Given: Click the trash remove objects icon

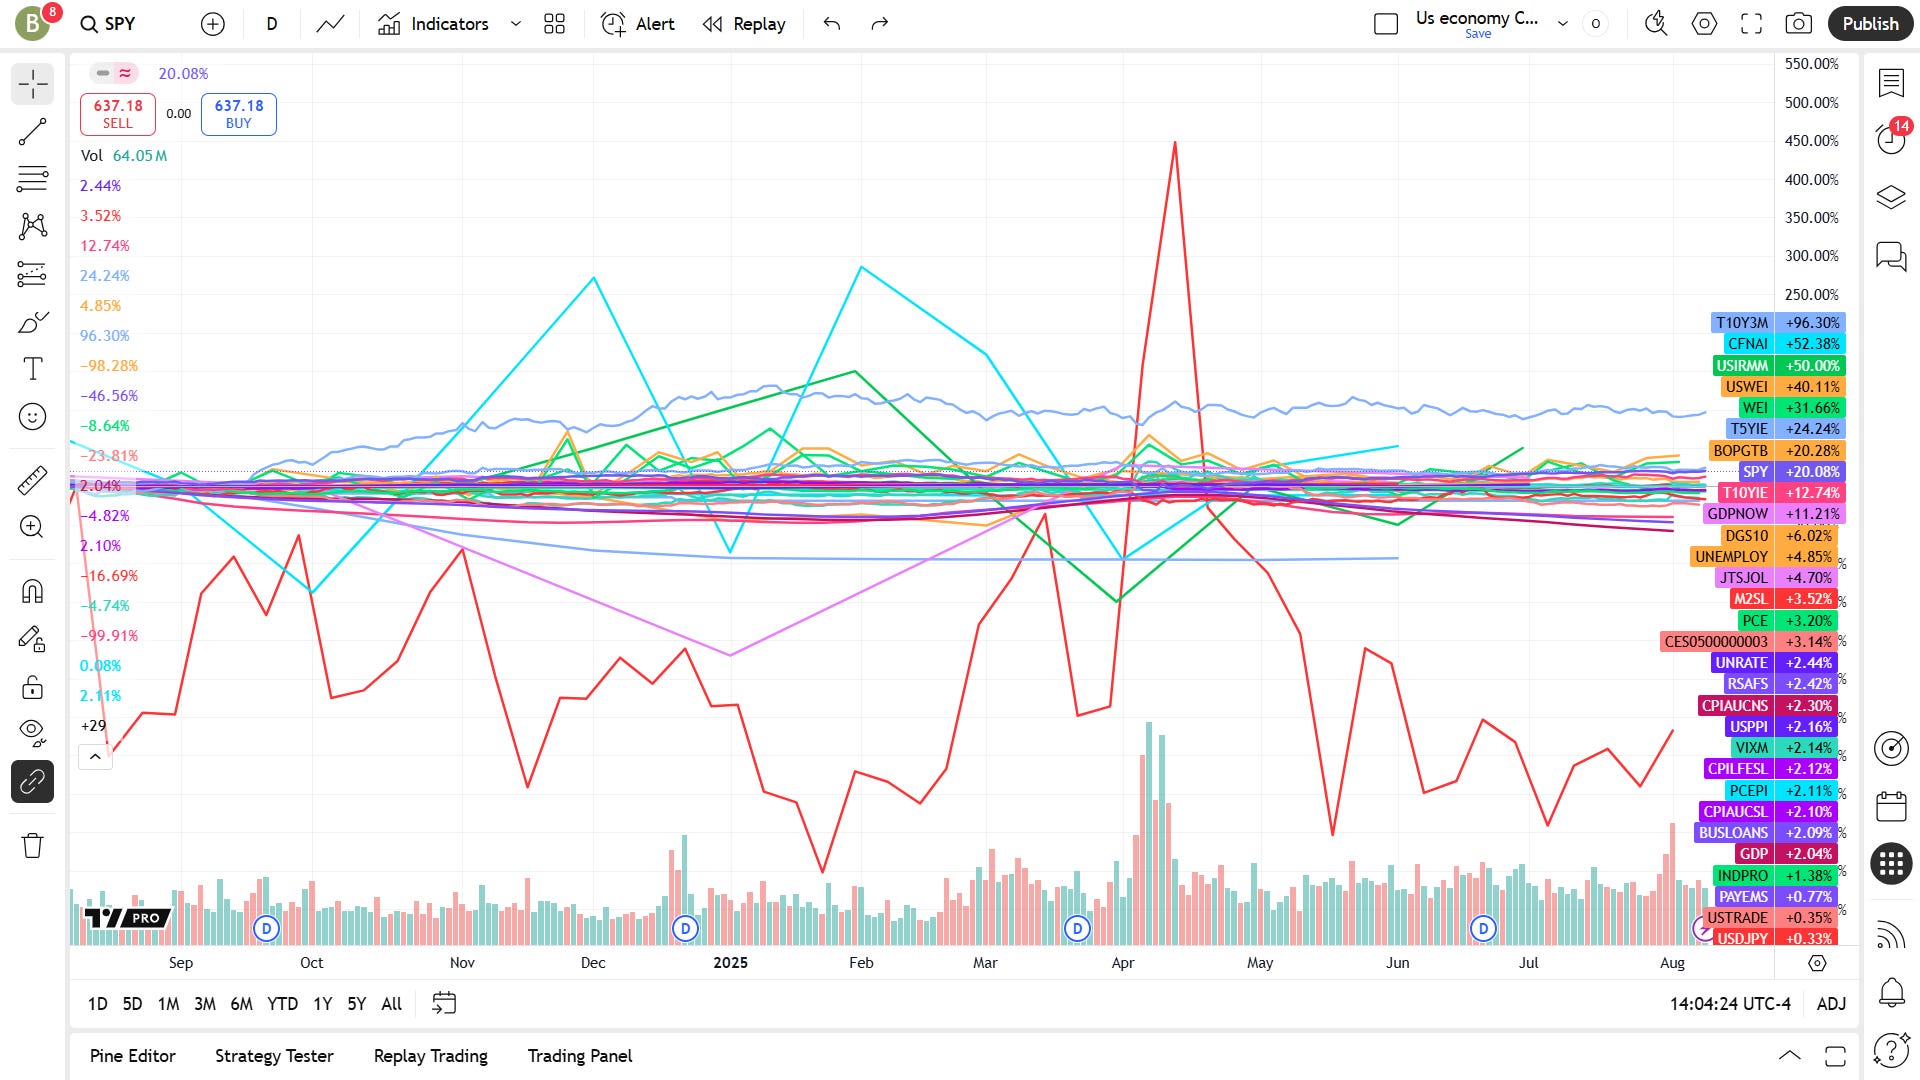Looking at the screenshot, I should [32, 846].
